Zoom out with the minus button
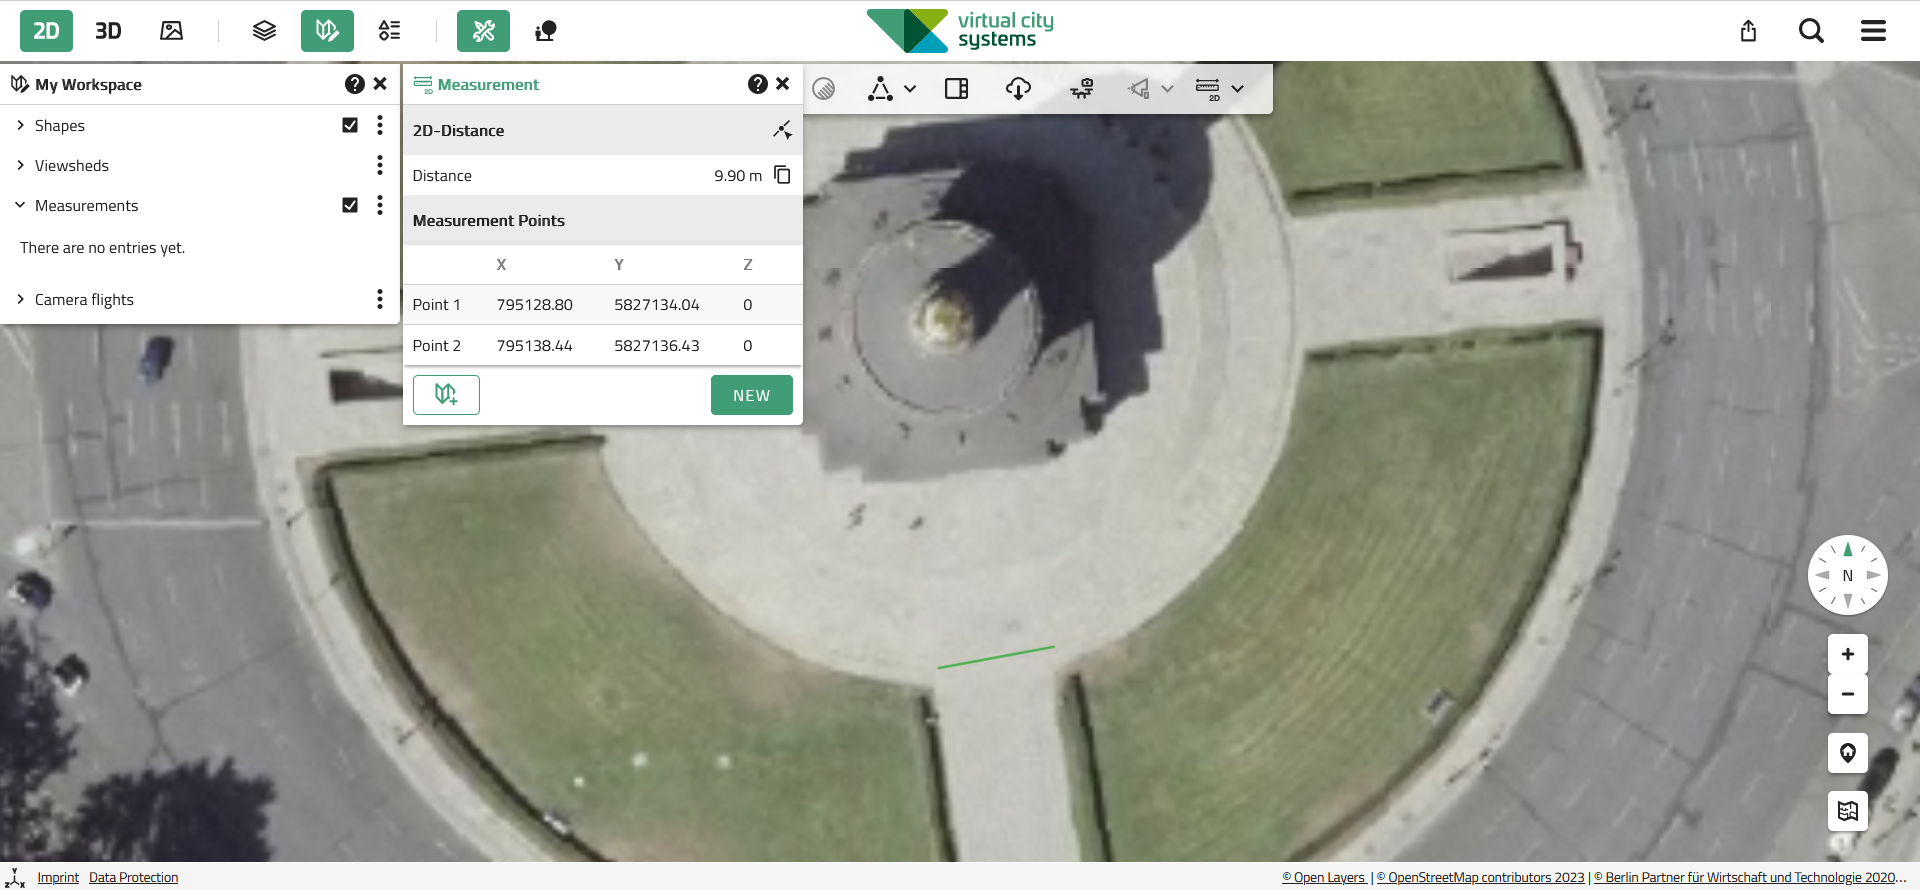This screenshot has width=1920, height=892. point(1848,694)
